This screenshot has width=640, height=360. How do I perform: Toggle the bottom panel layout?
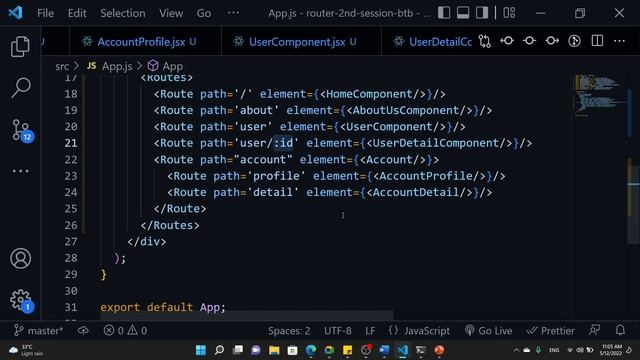tap(463, 13)
